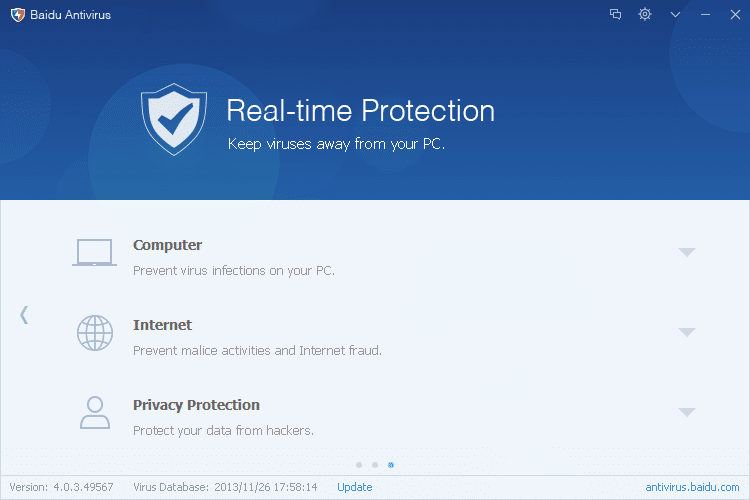Image resolution: width=750 pixels, height=500 pixels.
Task: Click the large Real-time Protection shield
Action: pos(174,119)
